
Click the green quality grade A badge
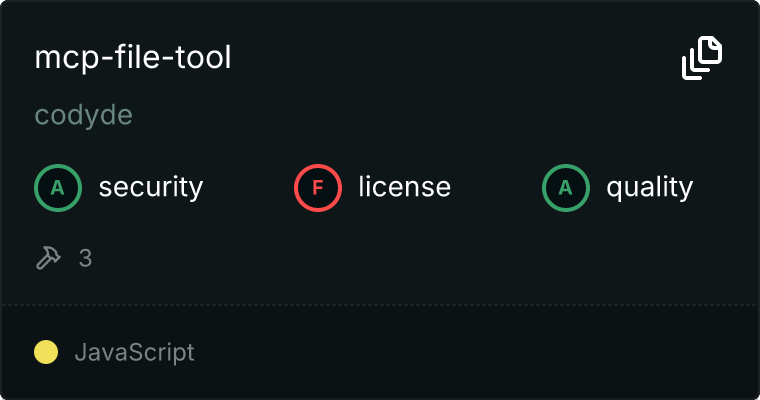coord(565,187)
